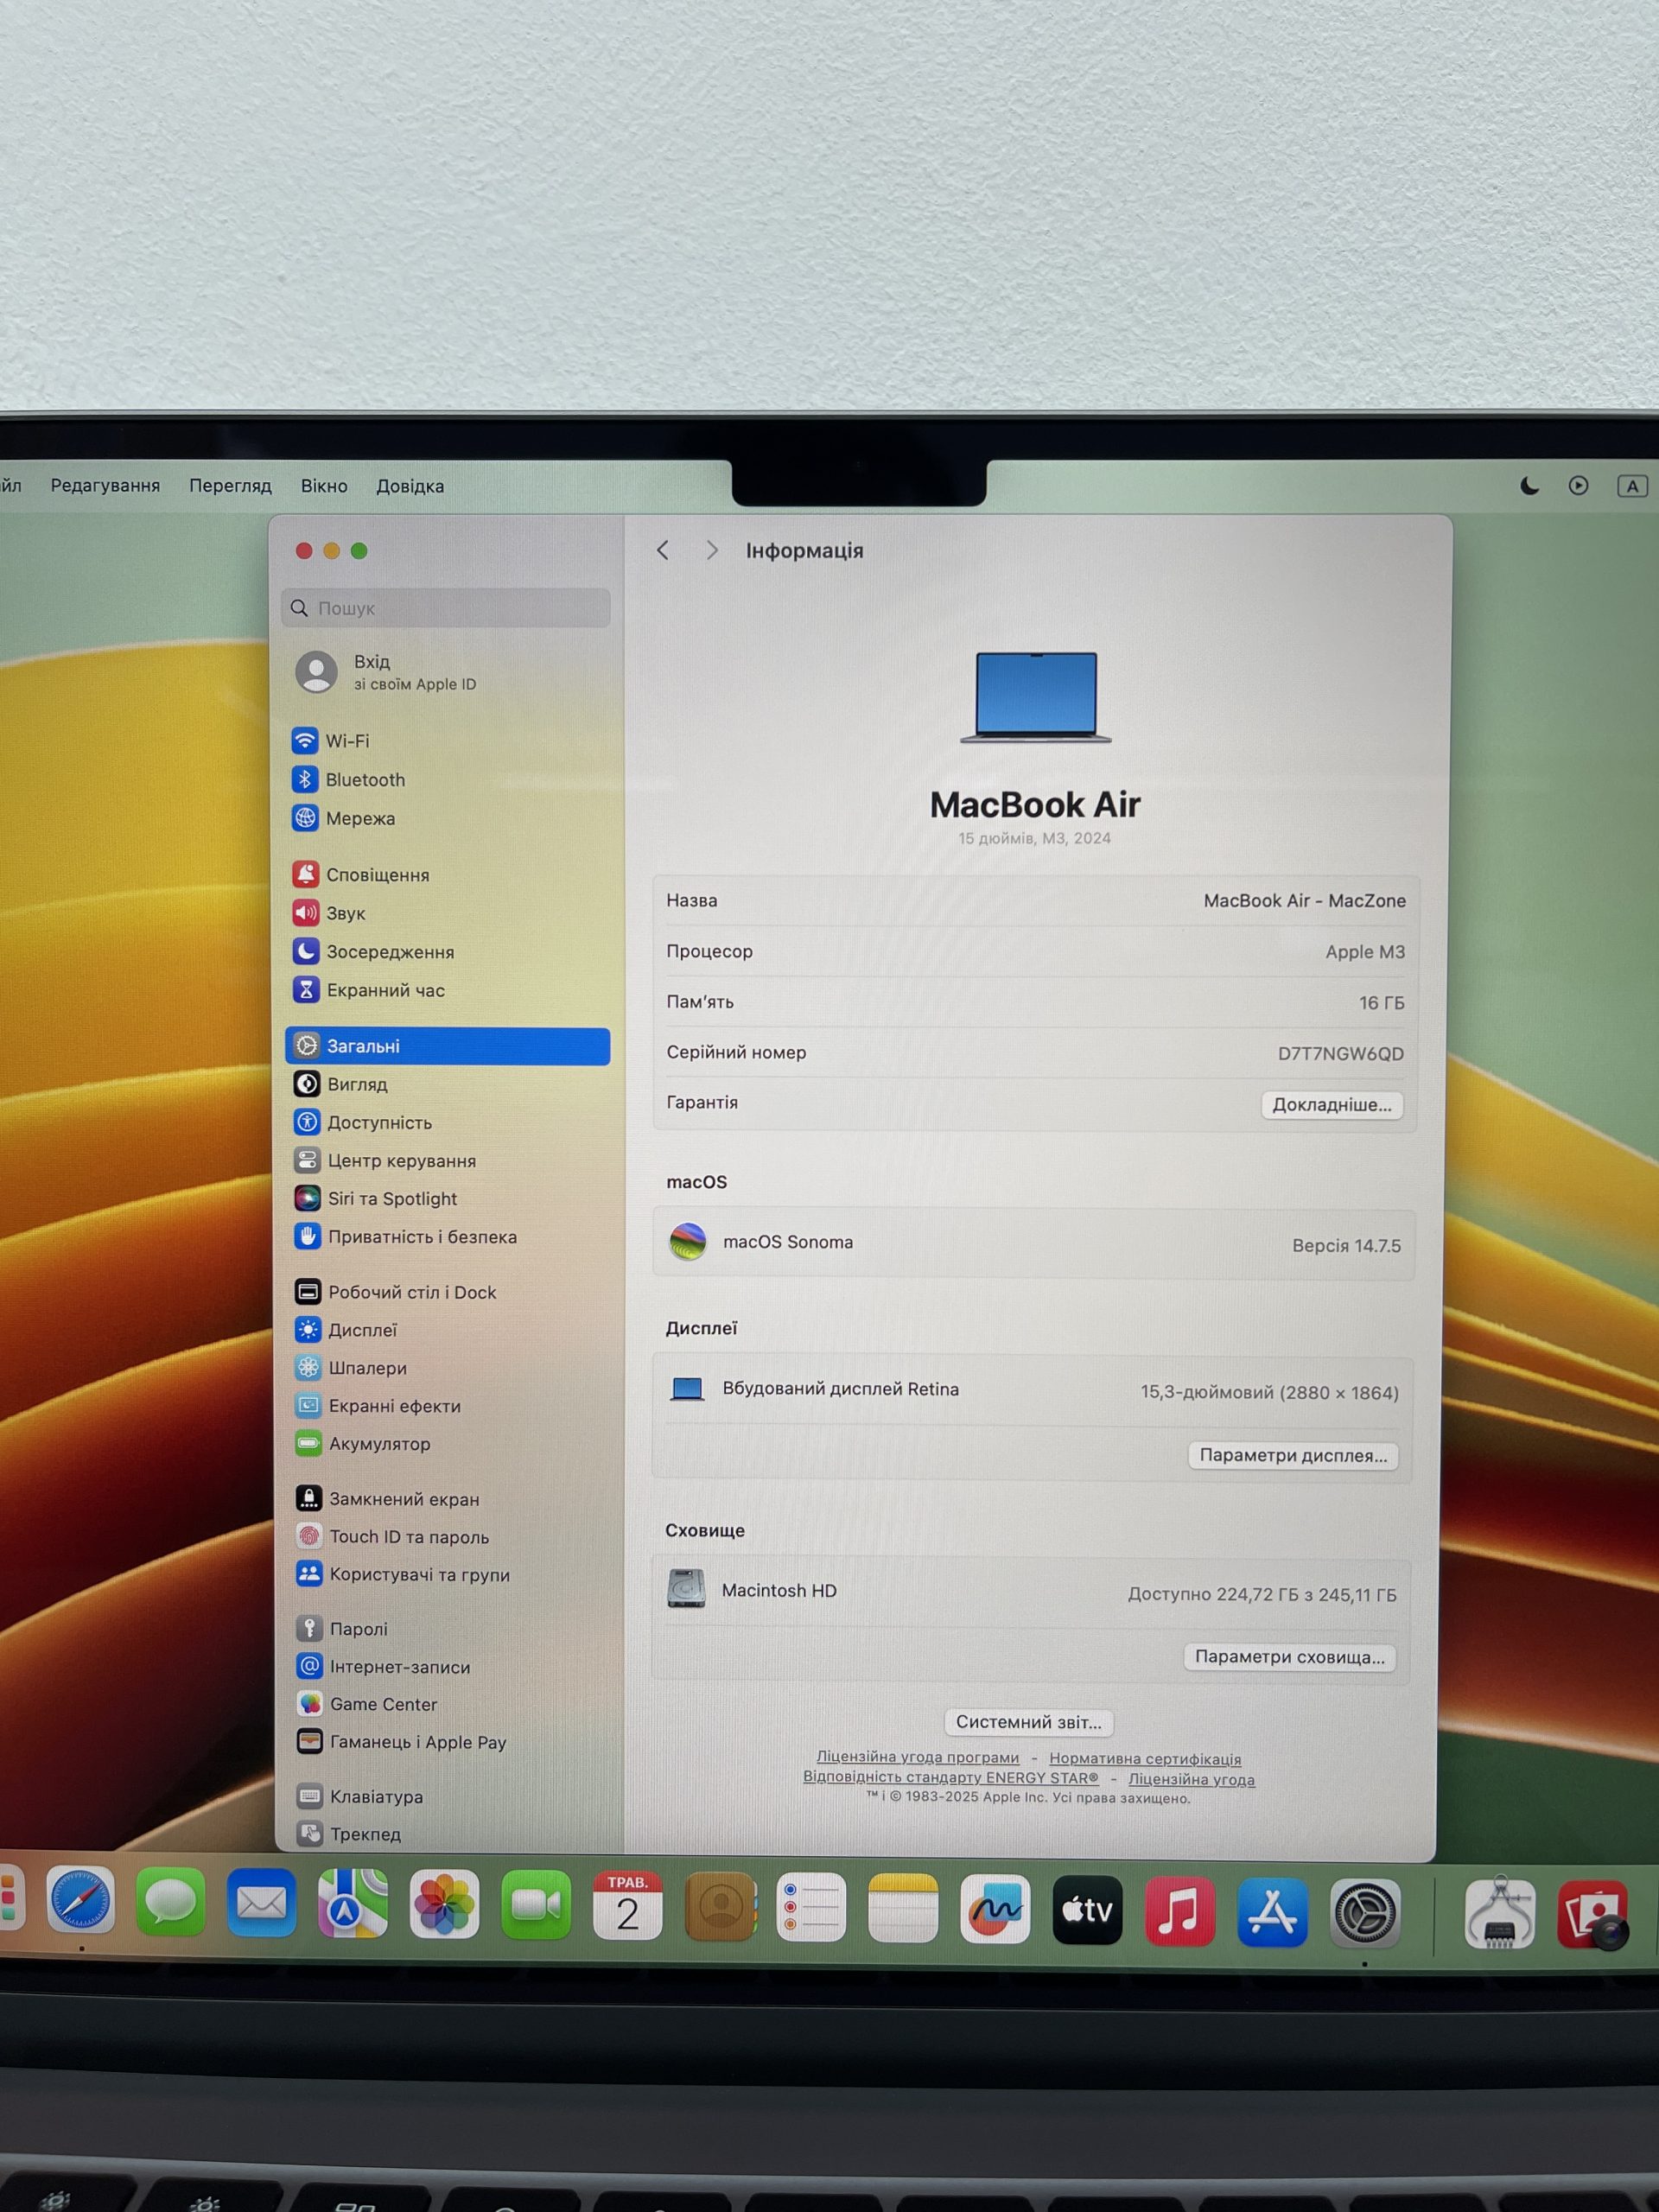Click in the Пошук search field
Screen dimensions: 1659x2212
[446, 608]
